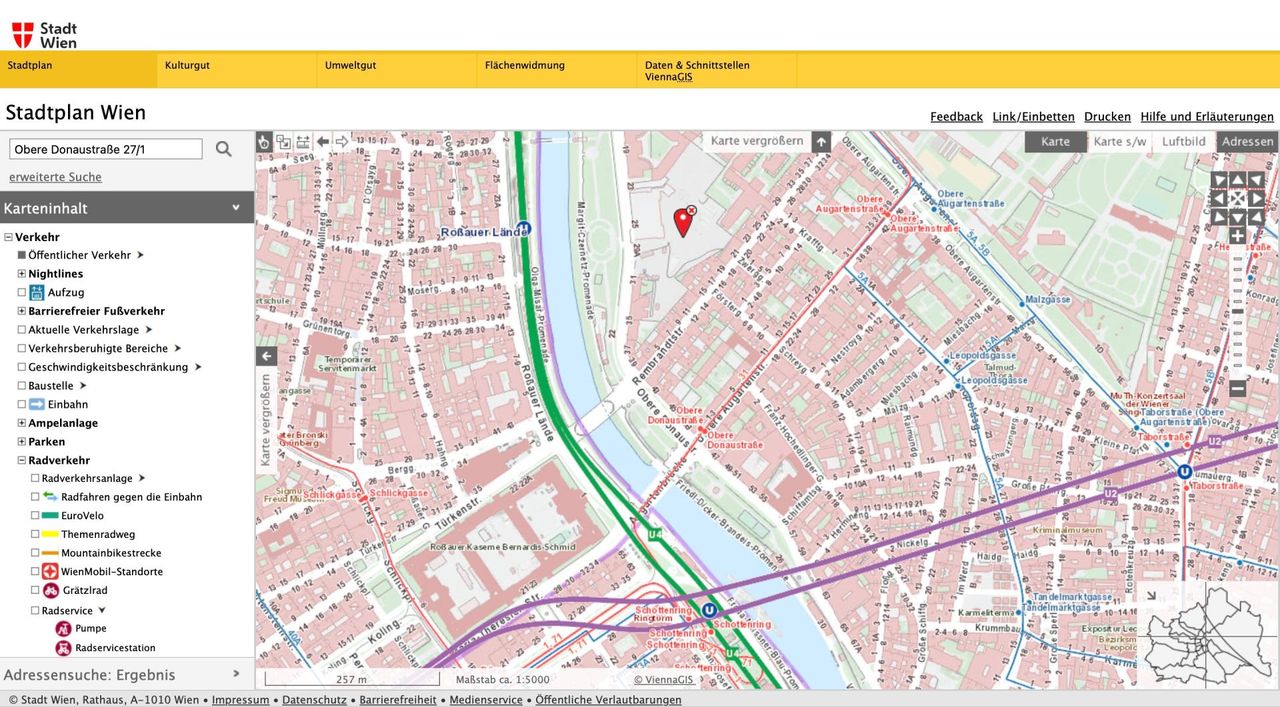Remove the red location marker
This screenshot has height=707, width=1280.
(x=692, y=210)
